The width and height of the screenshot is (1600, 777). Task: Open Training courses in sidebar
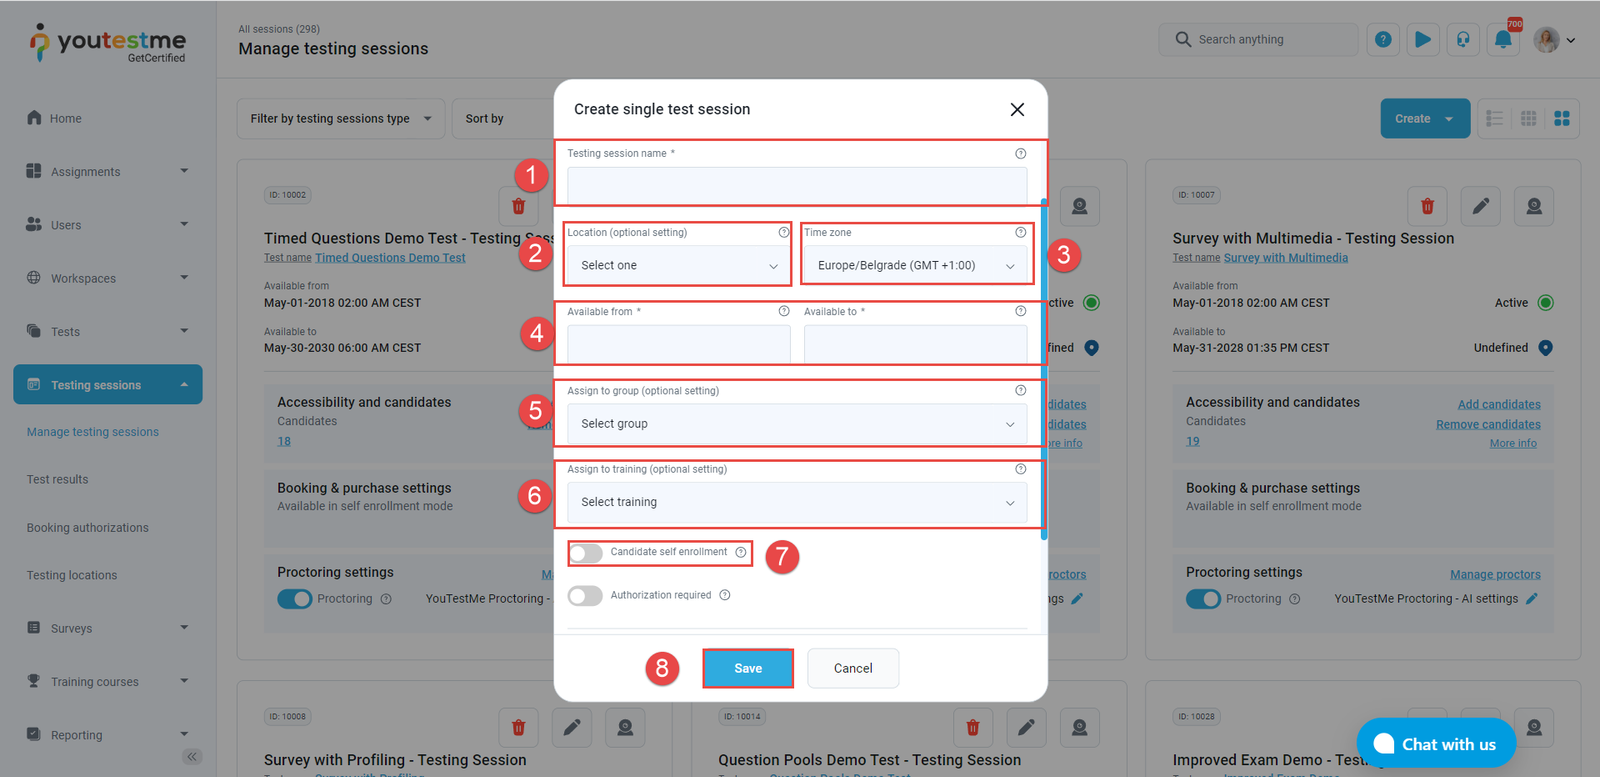[108, 682]
